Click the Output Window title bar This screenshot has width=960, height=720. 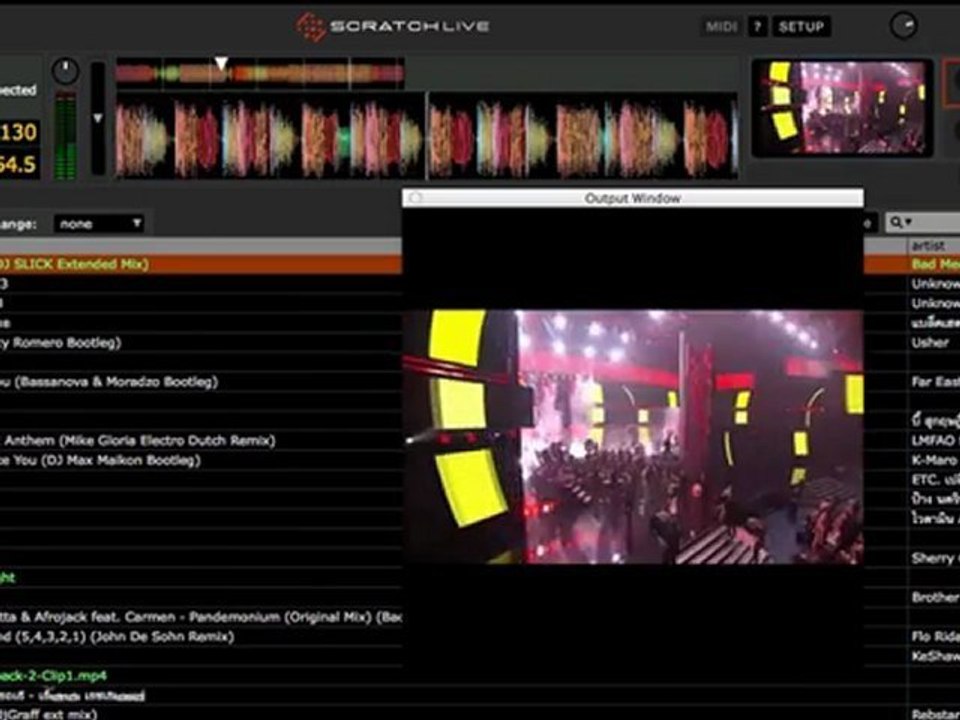click(632, 198)
